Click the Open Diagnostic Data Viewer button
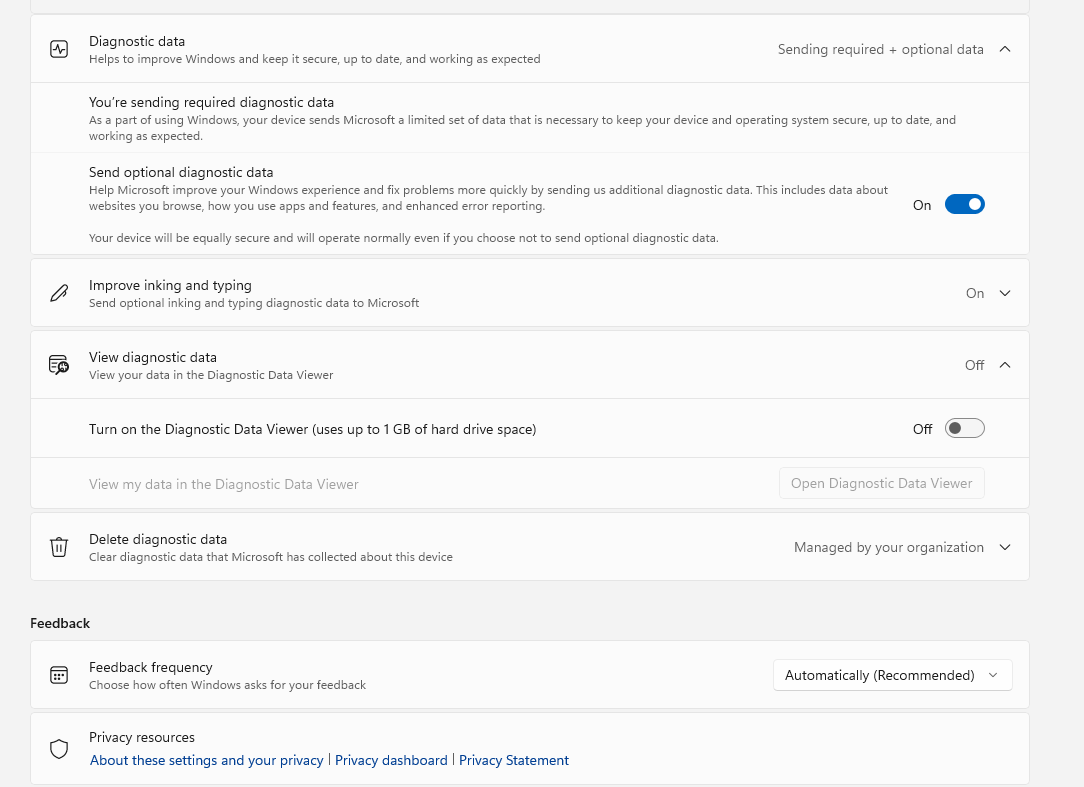 pyautogui.click(x=881, y=483)
